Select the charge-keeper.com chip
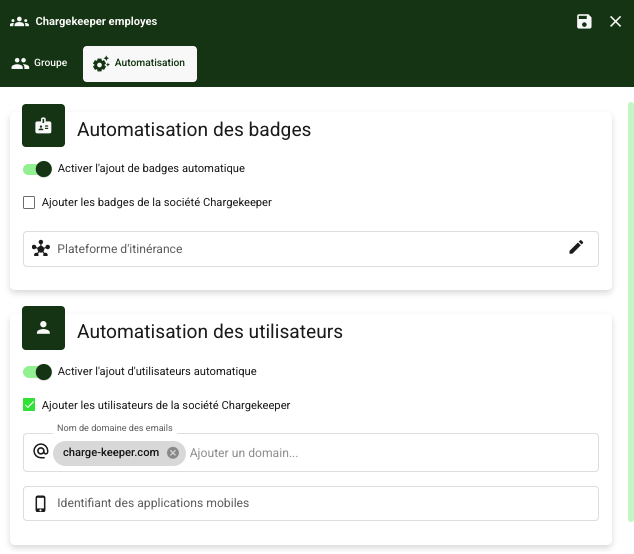Image resolution: width=634 pixels, height=554 pixels. click(110, 453)
